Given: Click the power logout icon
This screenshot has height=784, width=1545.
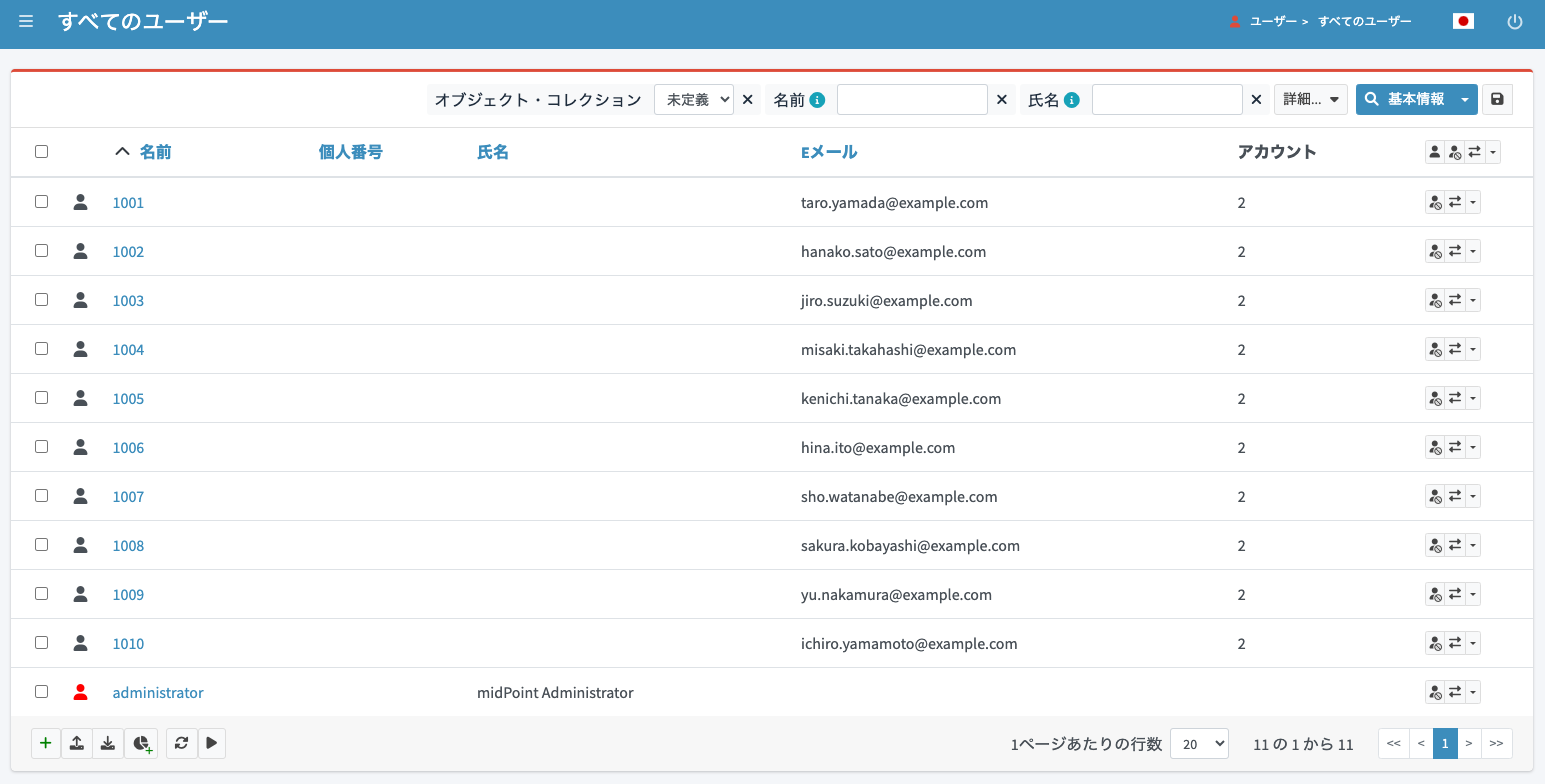Looking at the screenshot, I should point(1515,21).
